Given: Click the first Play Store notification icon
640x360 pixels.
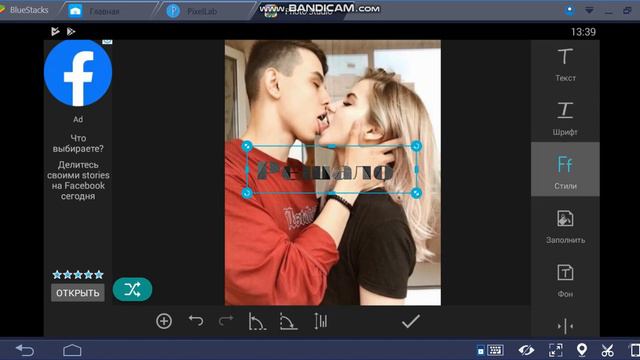Looking at the screenshot, I should (x=55, y=31).
